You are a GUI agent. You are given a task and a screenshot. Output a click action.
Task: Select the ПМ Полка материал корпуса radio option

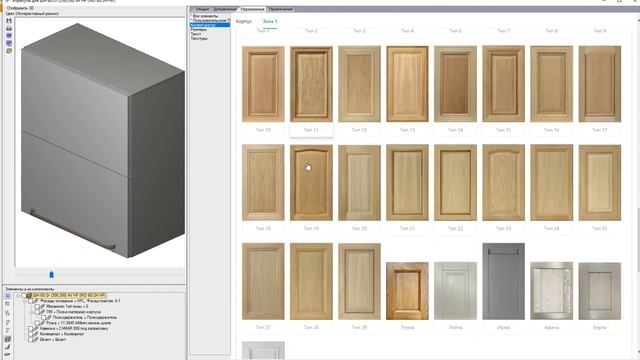[x=37, y=312]
